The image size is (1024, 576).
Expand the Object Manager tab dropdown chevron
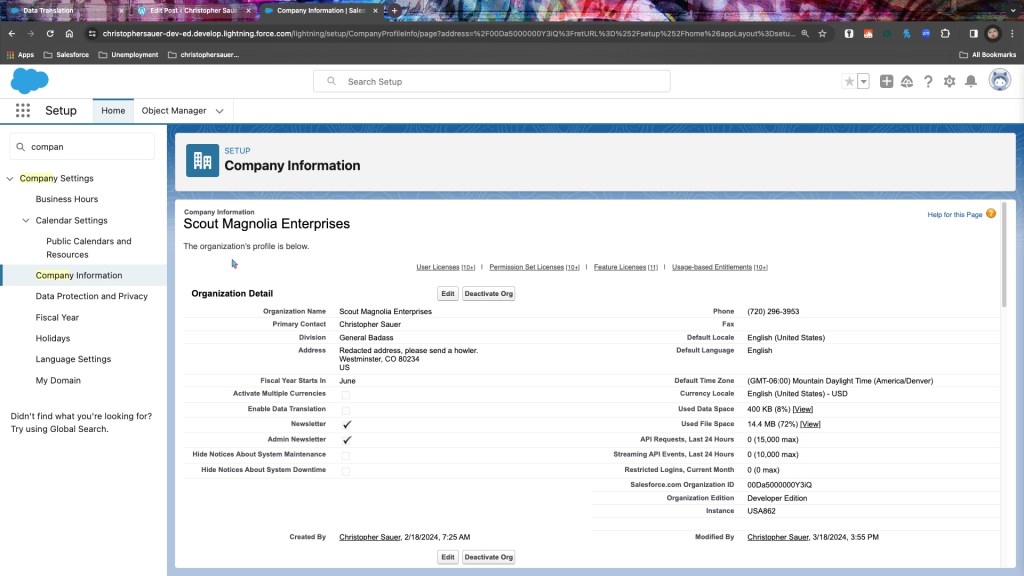coord(220,111)
